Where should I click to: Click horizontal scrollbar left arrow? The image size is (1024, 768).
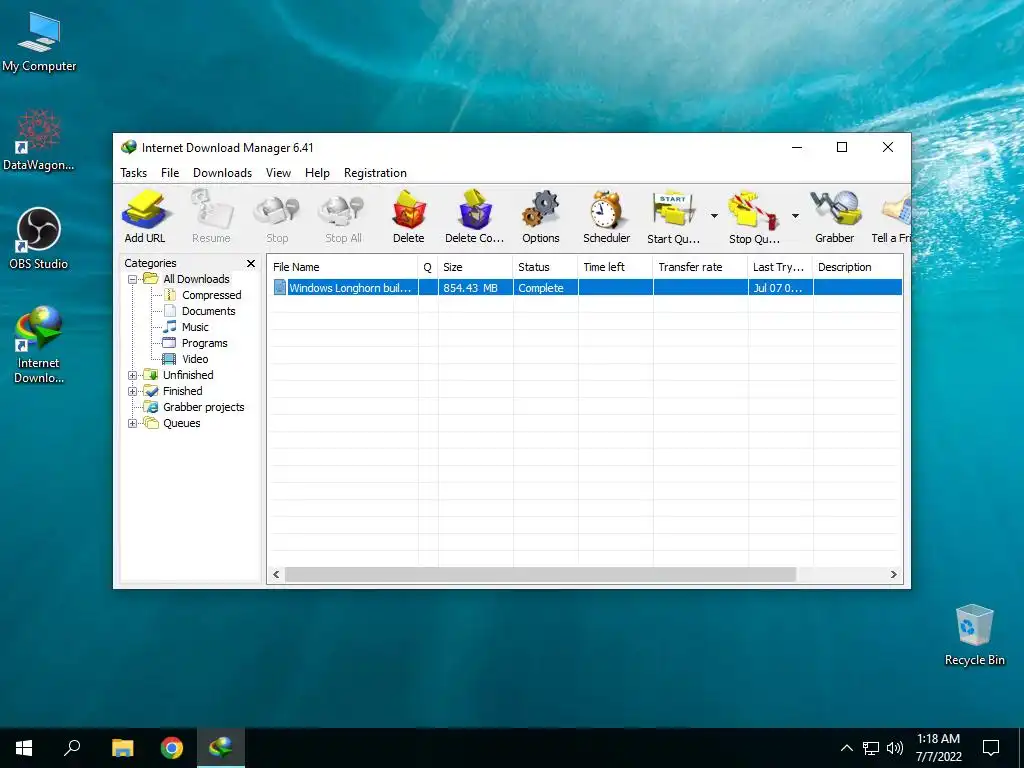click(x=276, y=575)
